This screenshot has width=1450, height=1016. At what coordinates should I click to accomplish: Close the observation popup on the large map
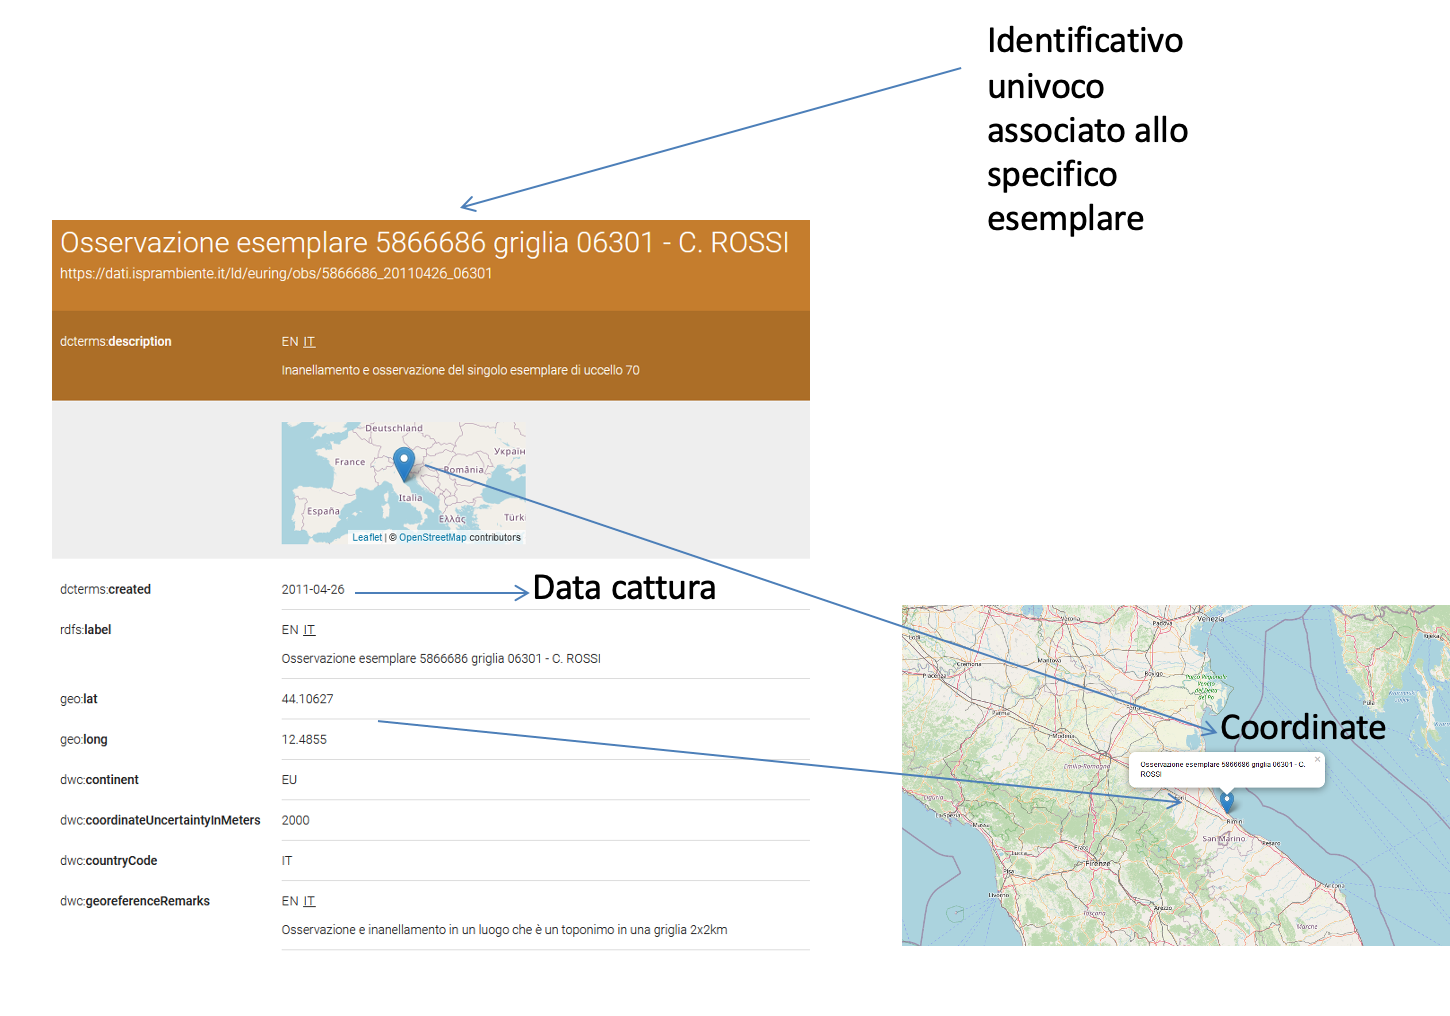point(1317,760)
